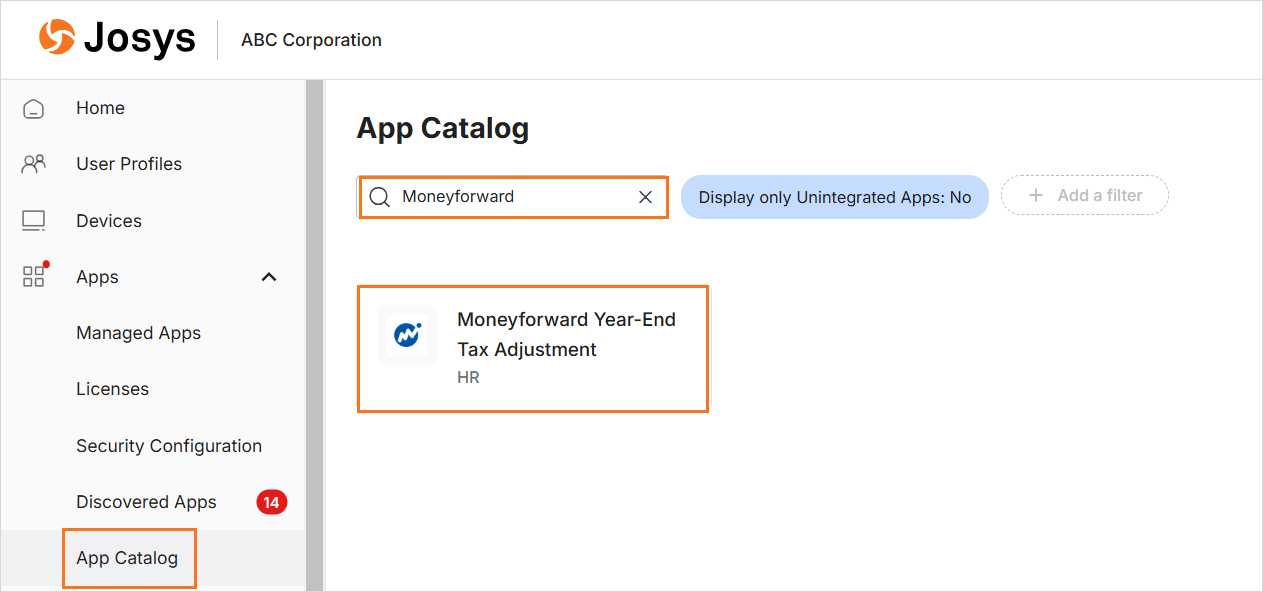Click Add a filter button
The image size is (1263, 592).
pos(1085,195)
